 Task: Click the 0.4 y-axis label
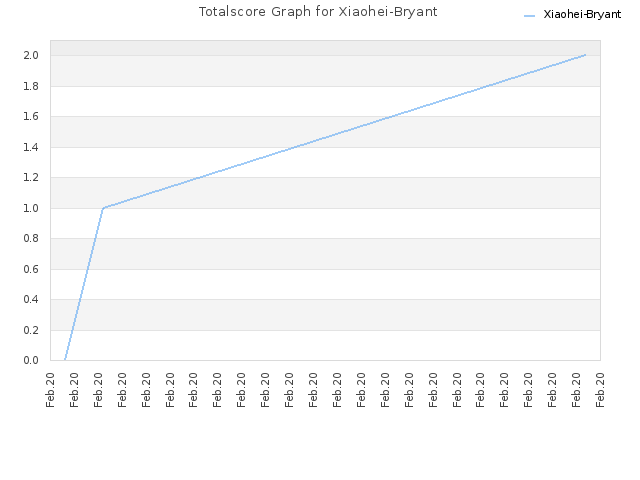[x=31, y=300]
